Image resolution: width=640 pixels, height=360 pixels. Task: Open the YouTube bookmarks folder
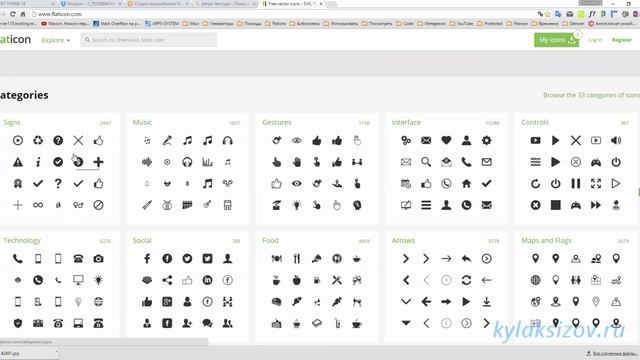pyautogui.click(x=461, y=24)
